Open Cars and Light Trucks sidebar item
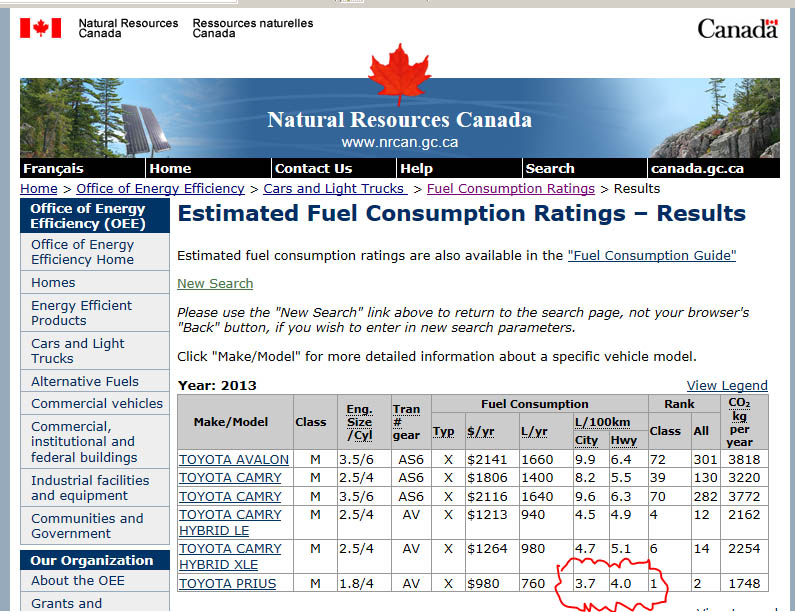This screenshot has height=612, width=795. coord(78,350)
